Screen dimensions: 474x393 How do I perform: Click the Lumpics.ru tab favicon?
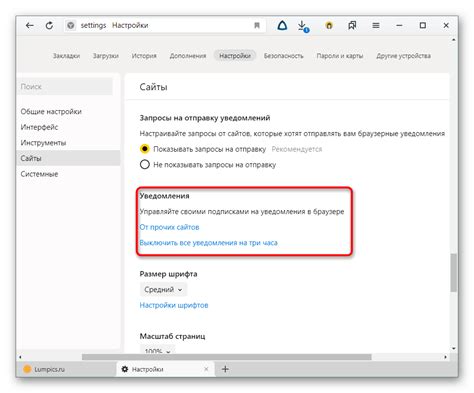[x=27, y=369]
